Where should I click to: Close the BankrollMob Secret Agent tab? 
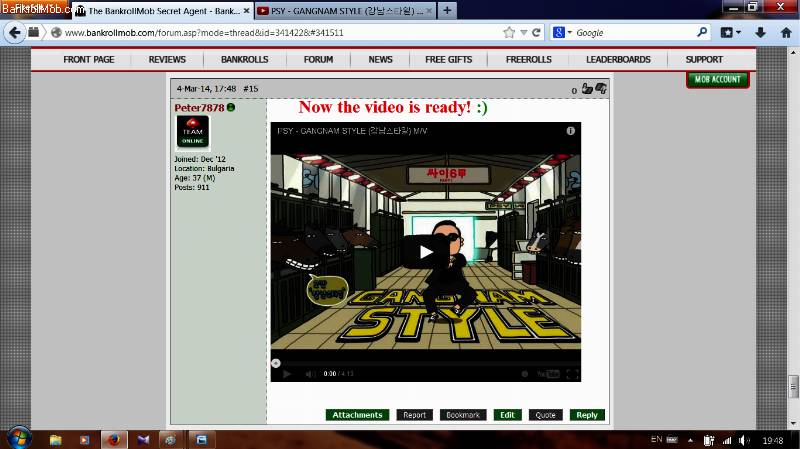246,11
